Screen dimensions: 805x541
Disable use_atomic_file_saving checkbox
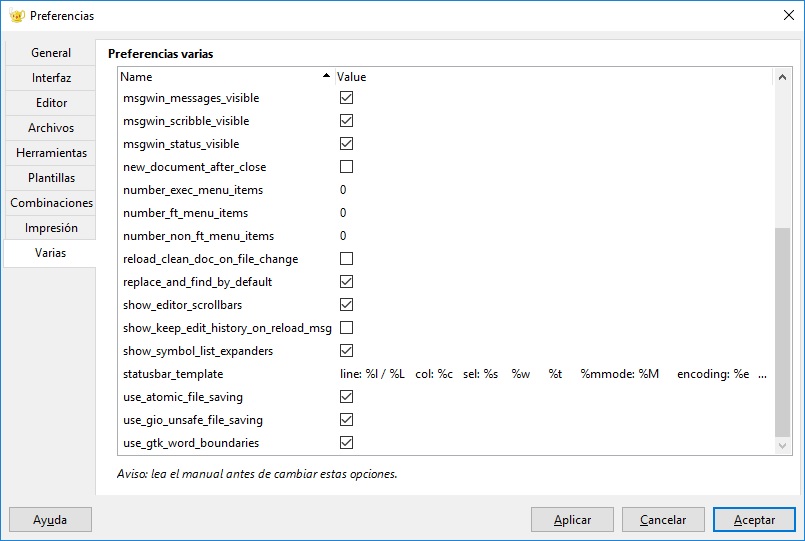click(347, 397)
